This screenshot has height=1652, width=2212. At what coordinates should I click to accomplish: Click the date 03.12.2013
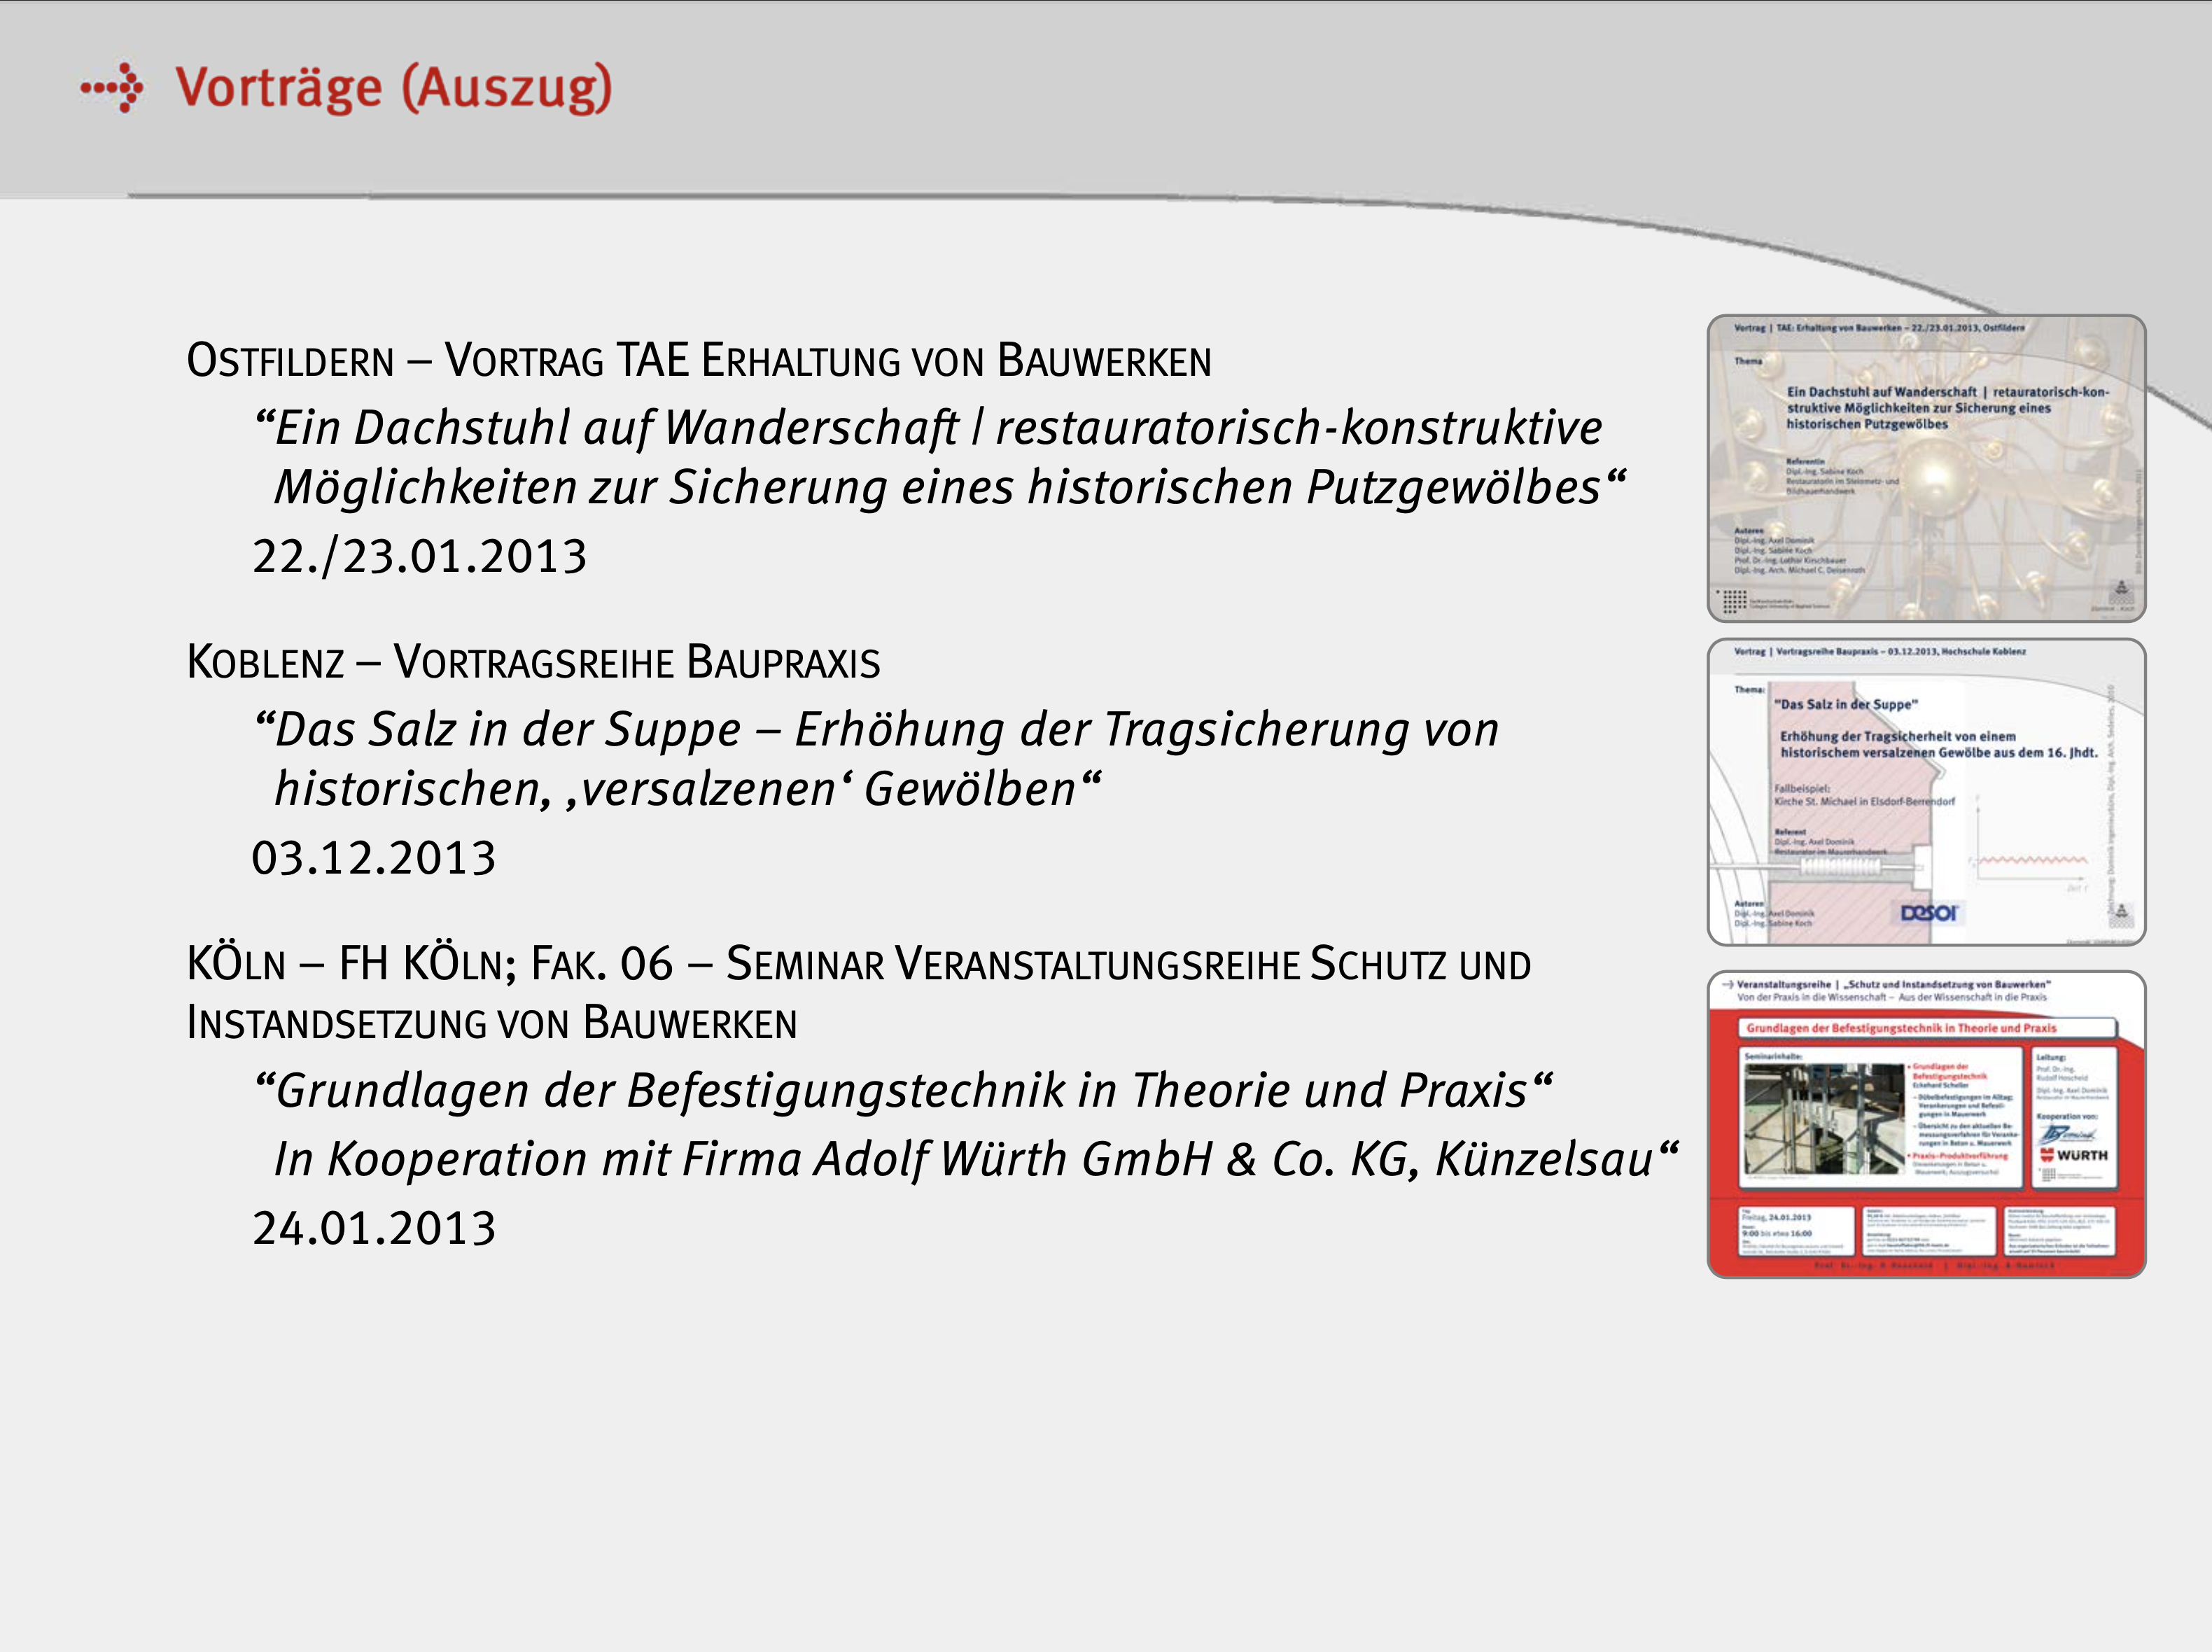[373, 859]
